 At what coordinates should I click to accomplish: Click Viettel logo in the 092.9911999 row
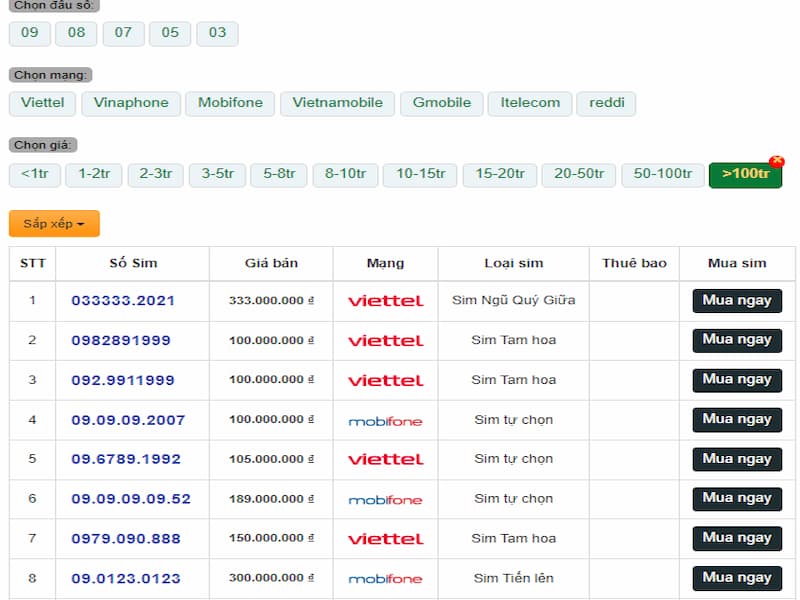click(386, 381)
